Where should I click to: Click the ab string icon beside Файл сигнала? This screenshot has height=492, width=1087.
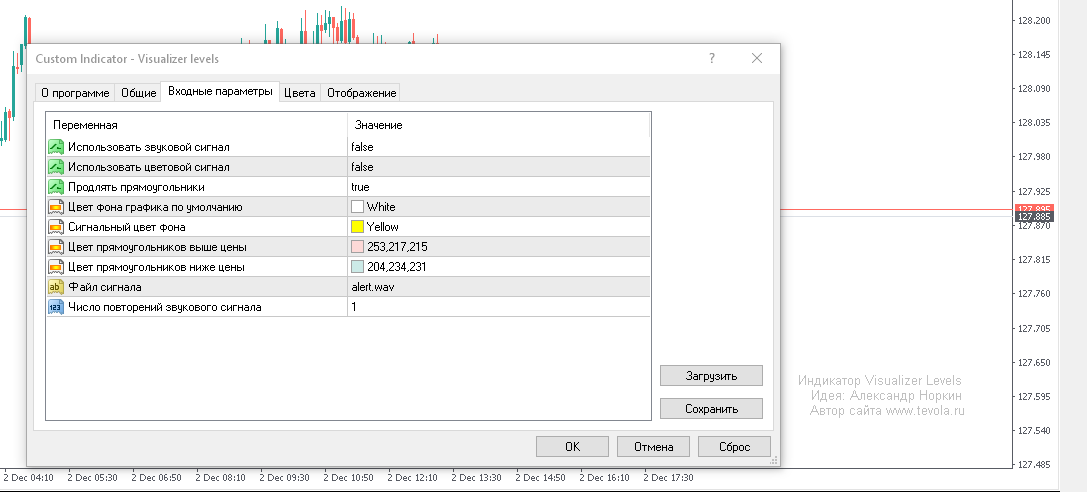(55, 287)
